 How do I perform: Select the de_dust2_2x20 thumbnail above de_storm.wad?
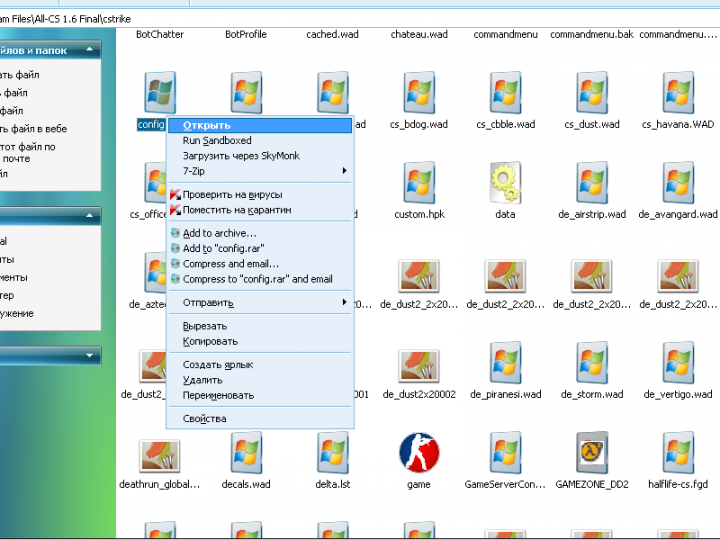coord(592,276)
